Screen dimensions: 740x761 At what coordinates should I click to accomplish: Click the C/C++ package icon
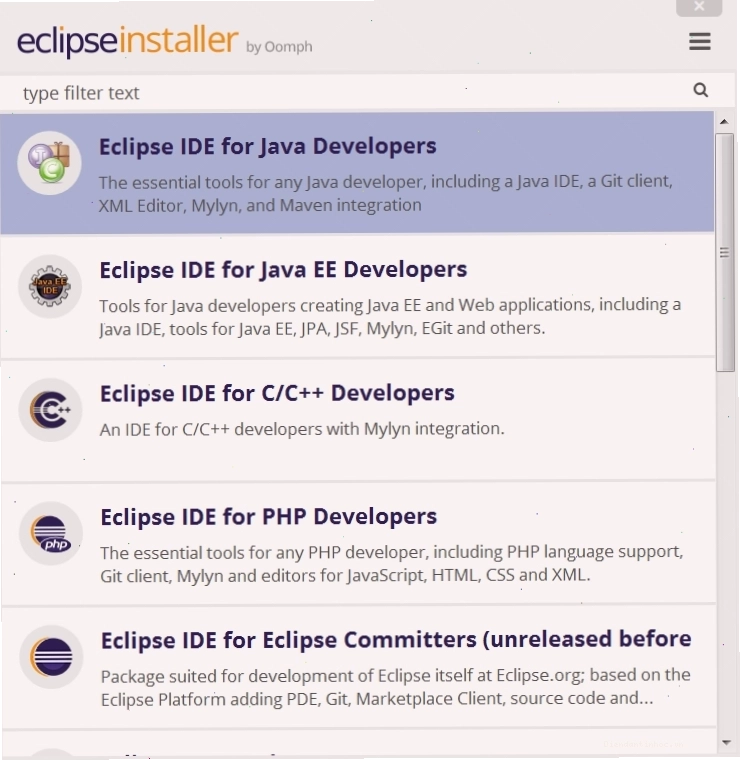50,410
